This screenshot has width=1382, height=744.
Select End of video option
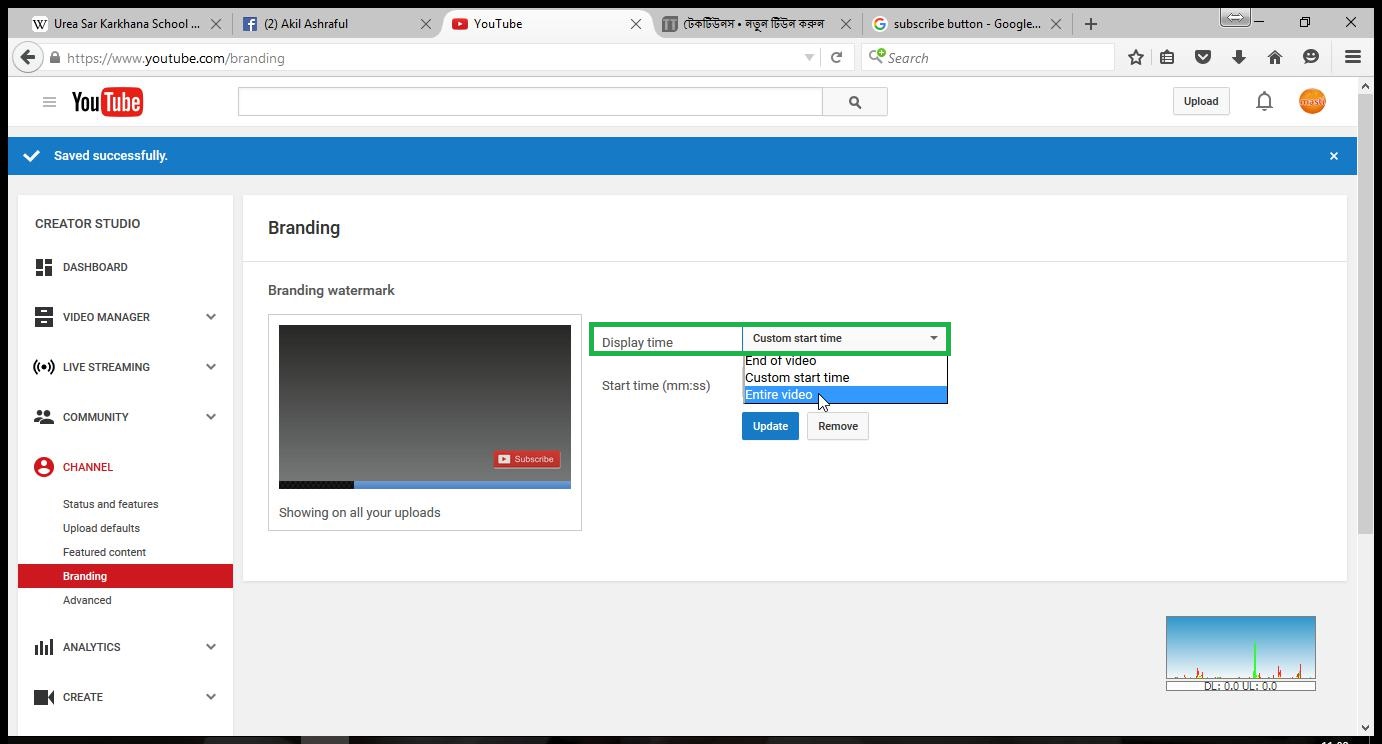845,361
